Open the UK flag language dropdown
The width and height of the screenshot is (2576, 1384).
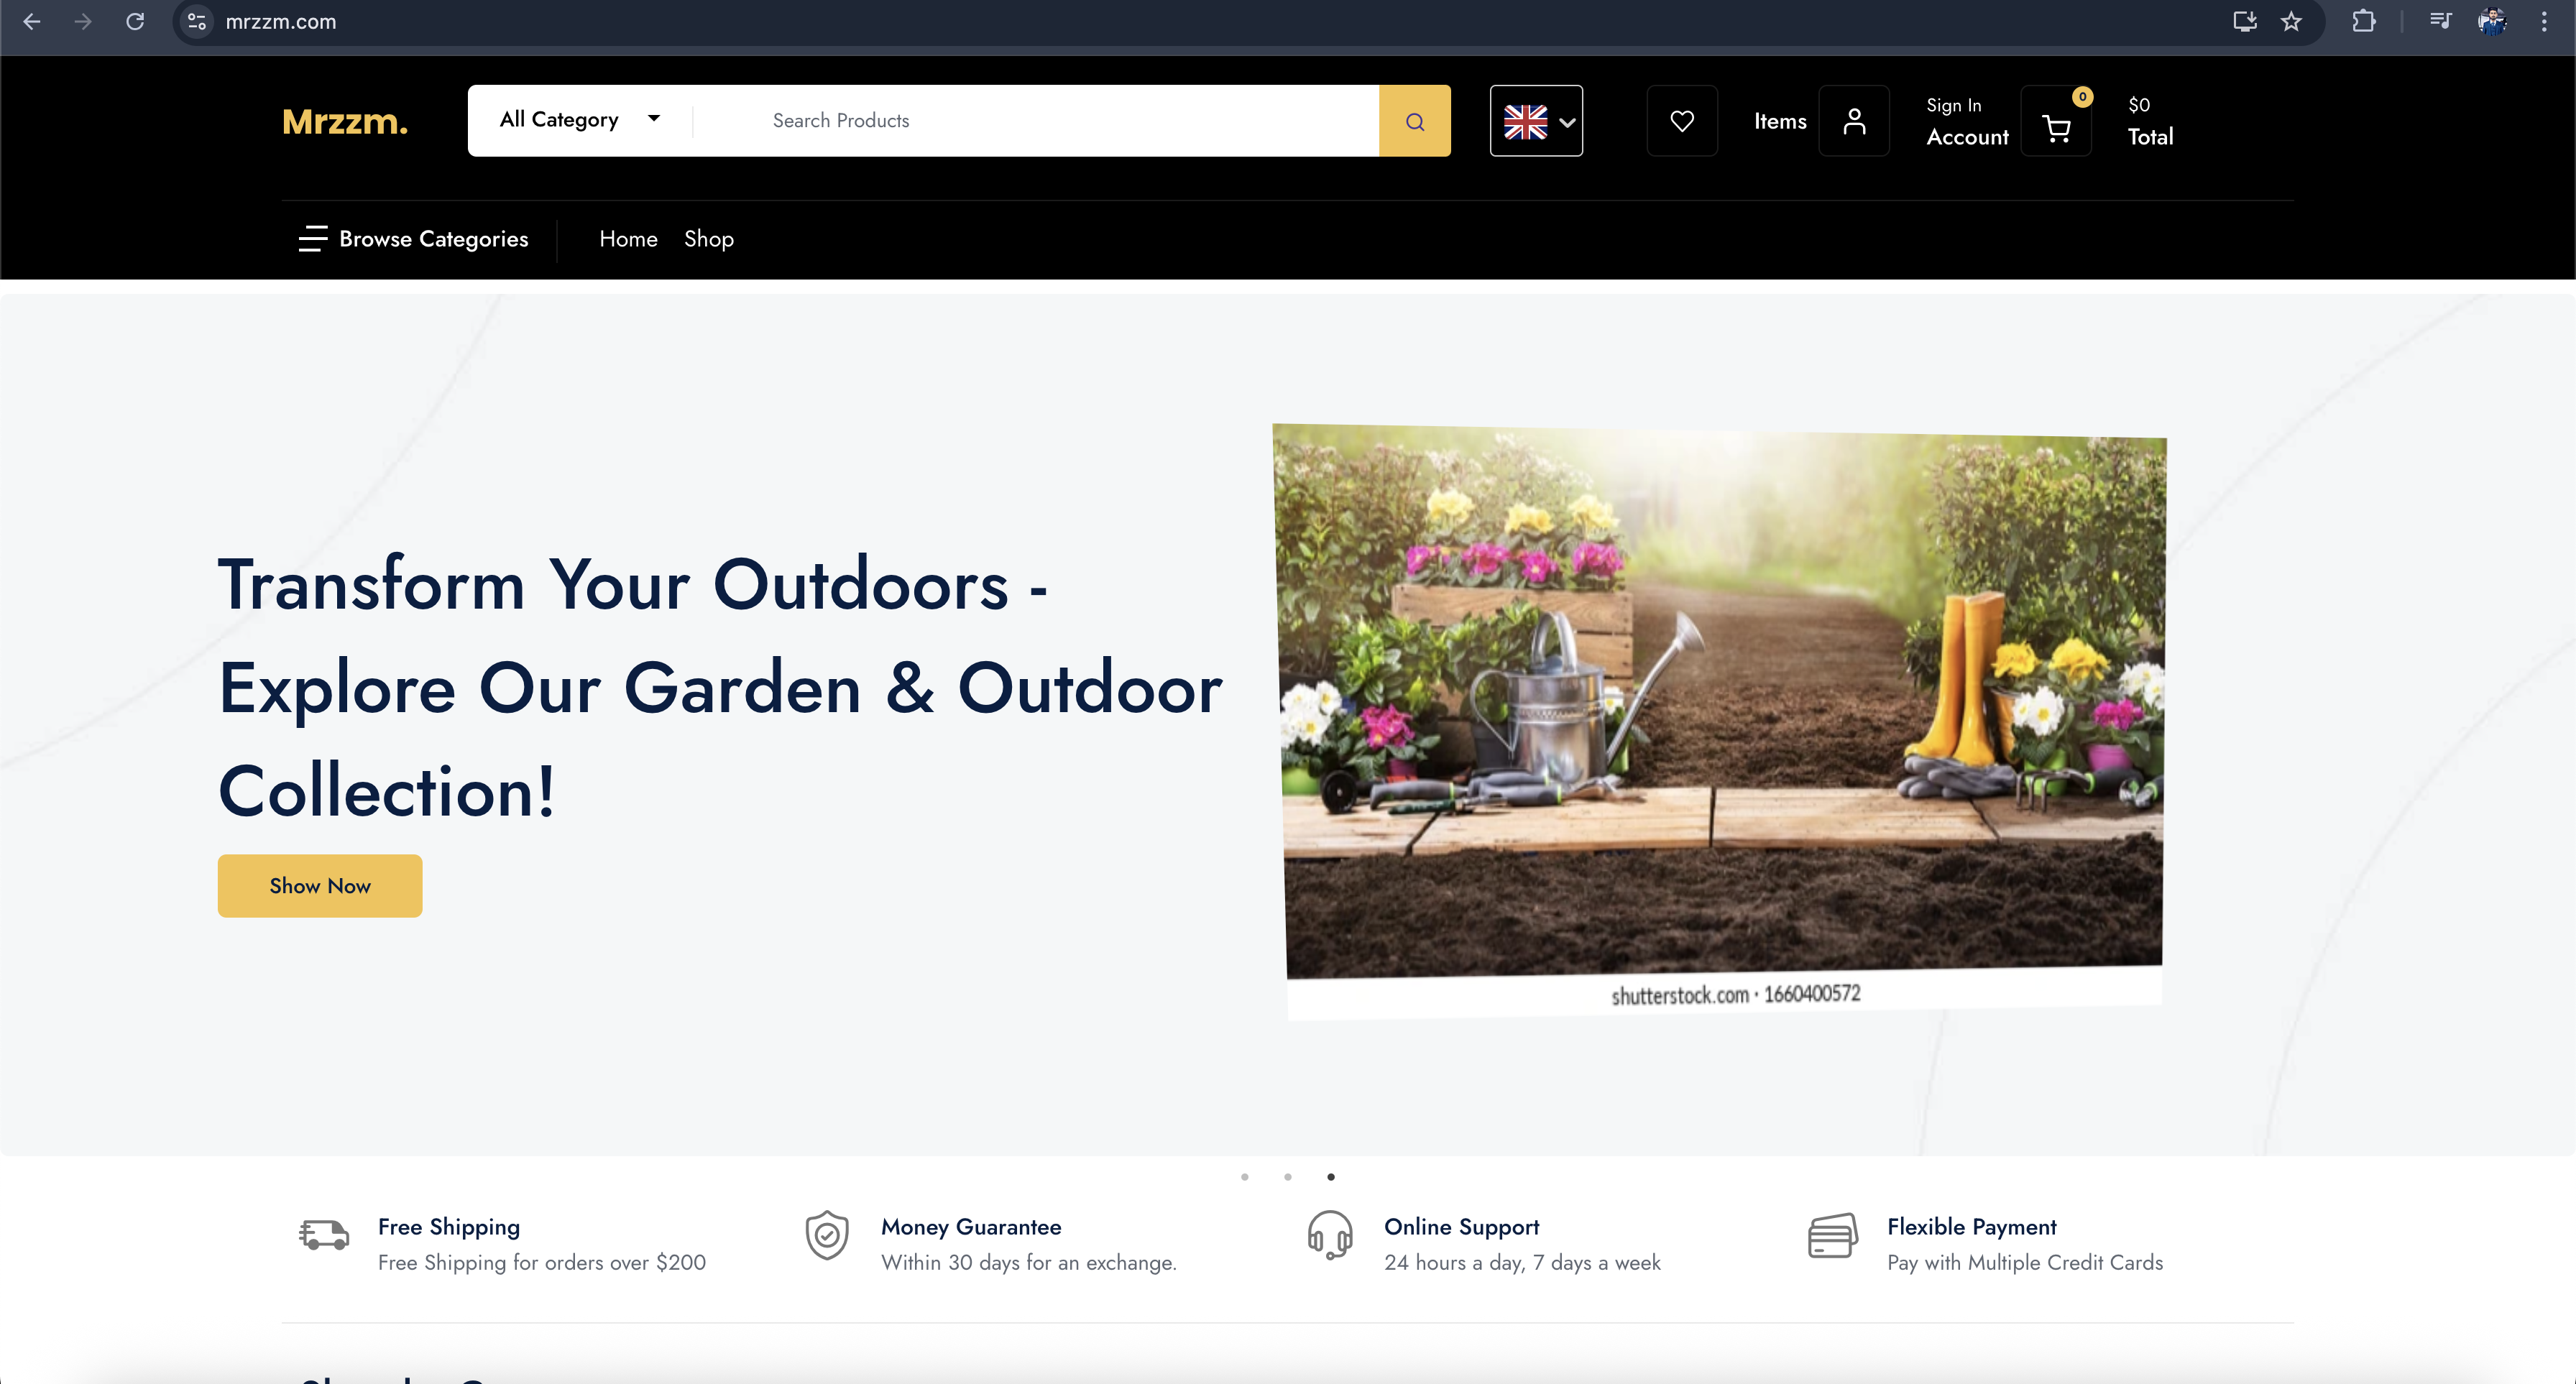point(1536,121)
